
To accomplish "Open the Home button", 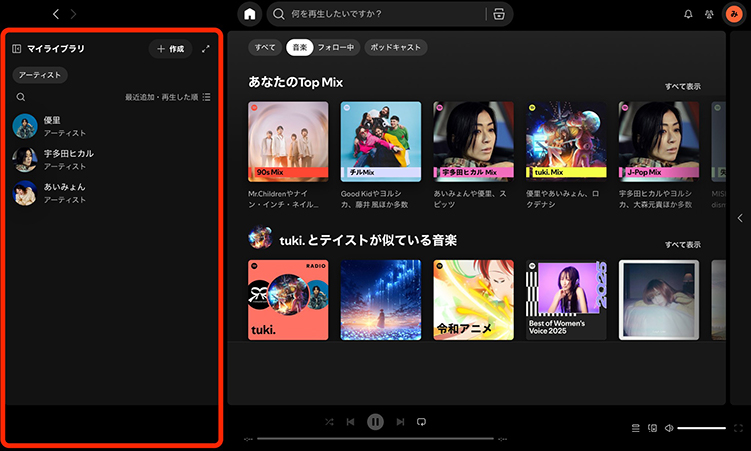I will click(x=250, y=14).
